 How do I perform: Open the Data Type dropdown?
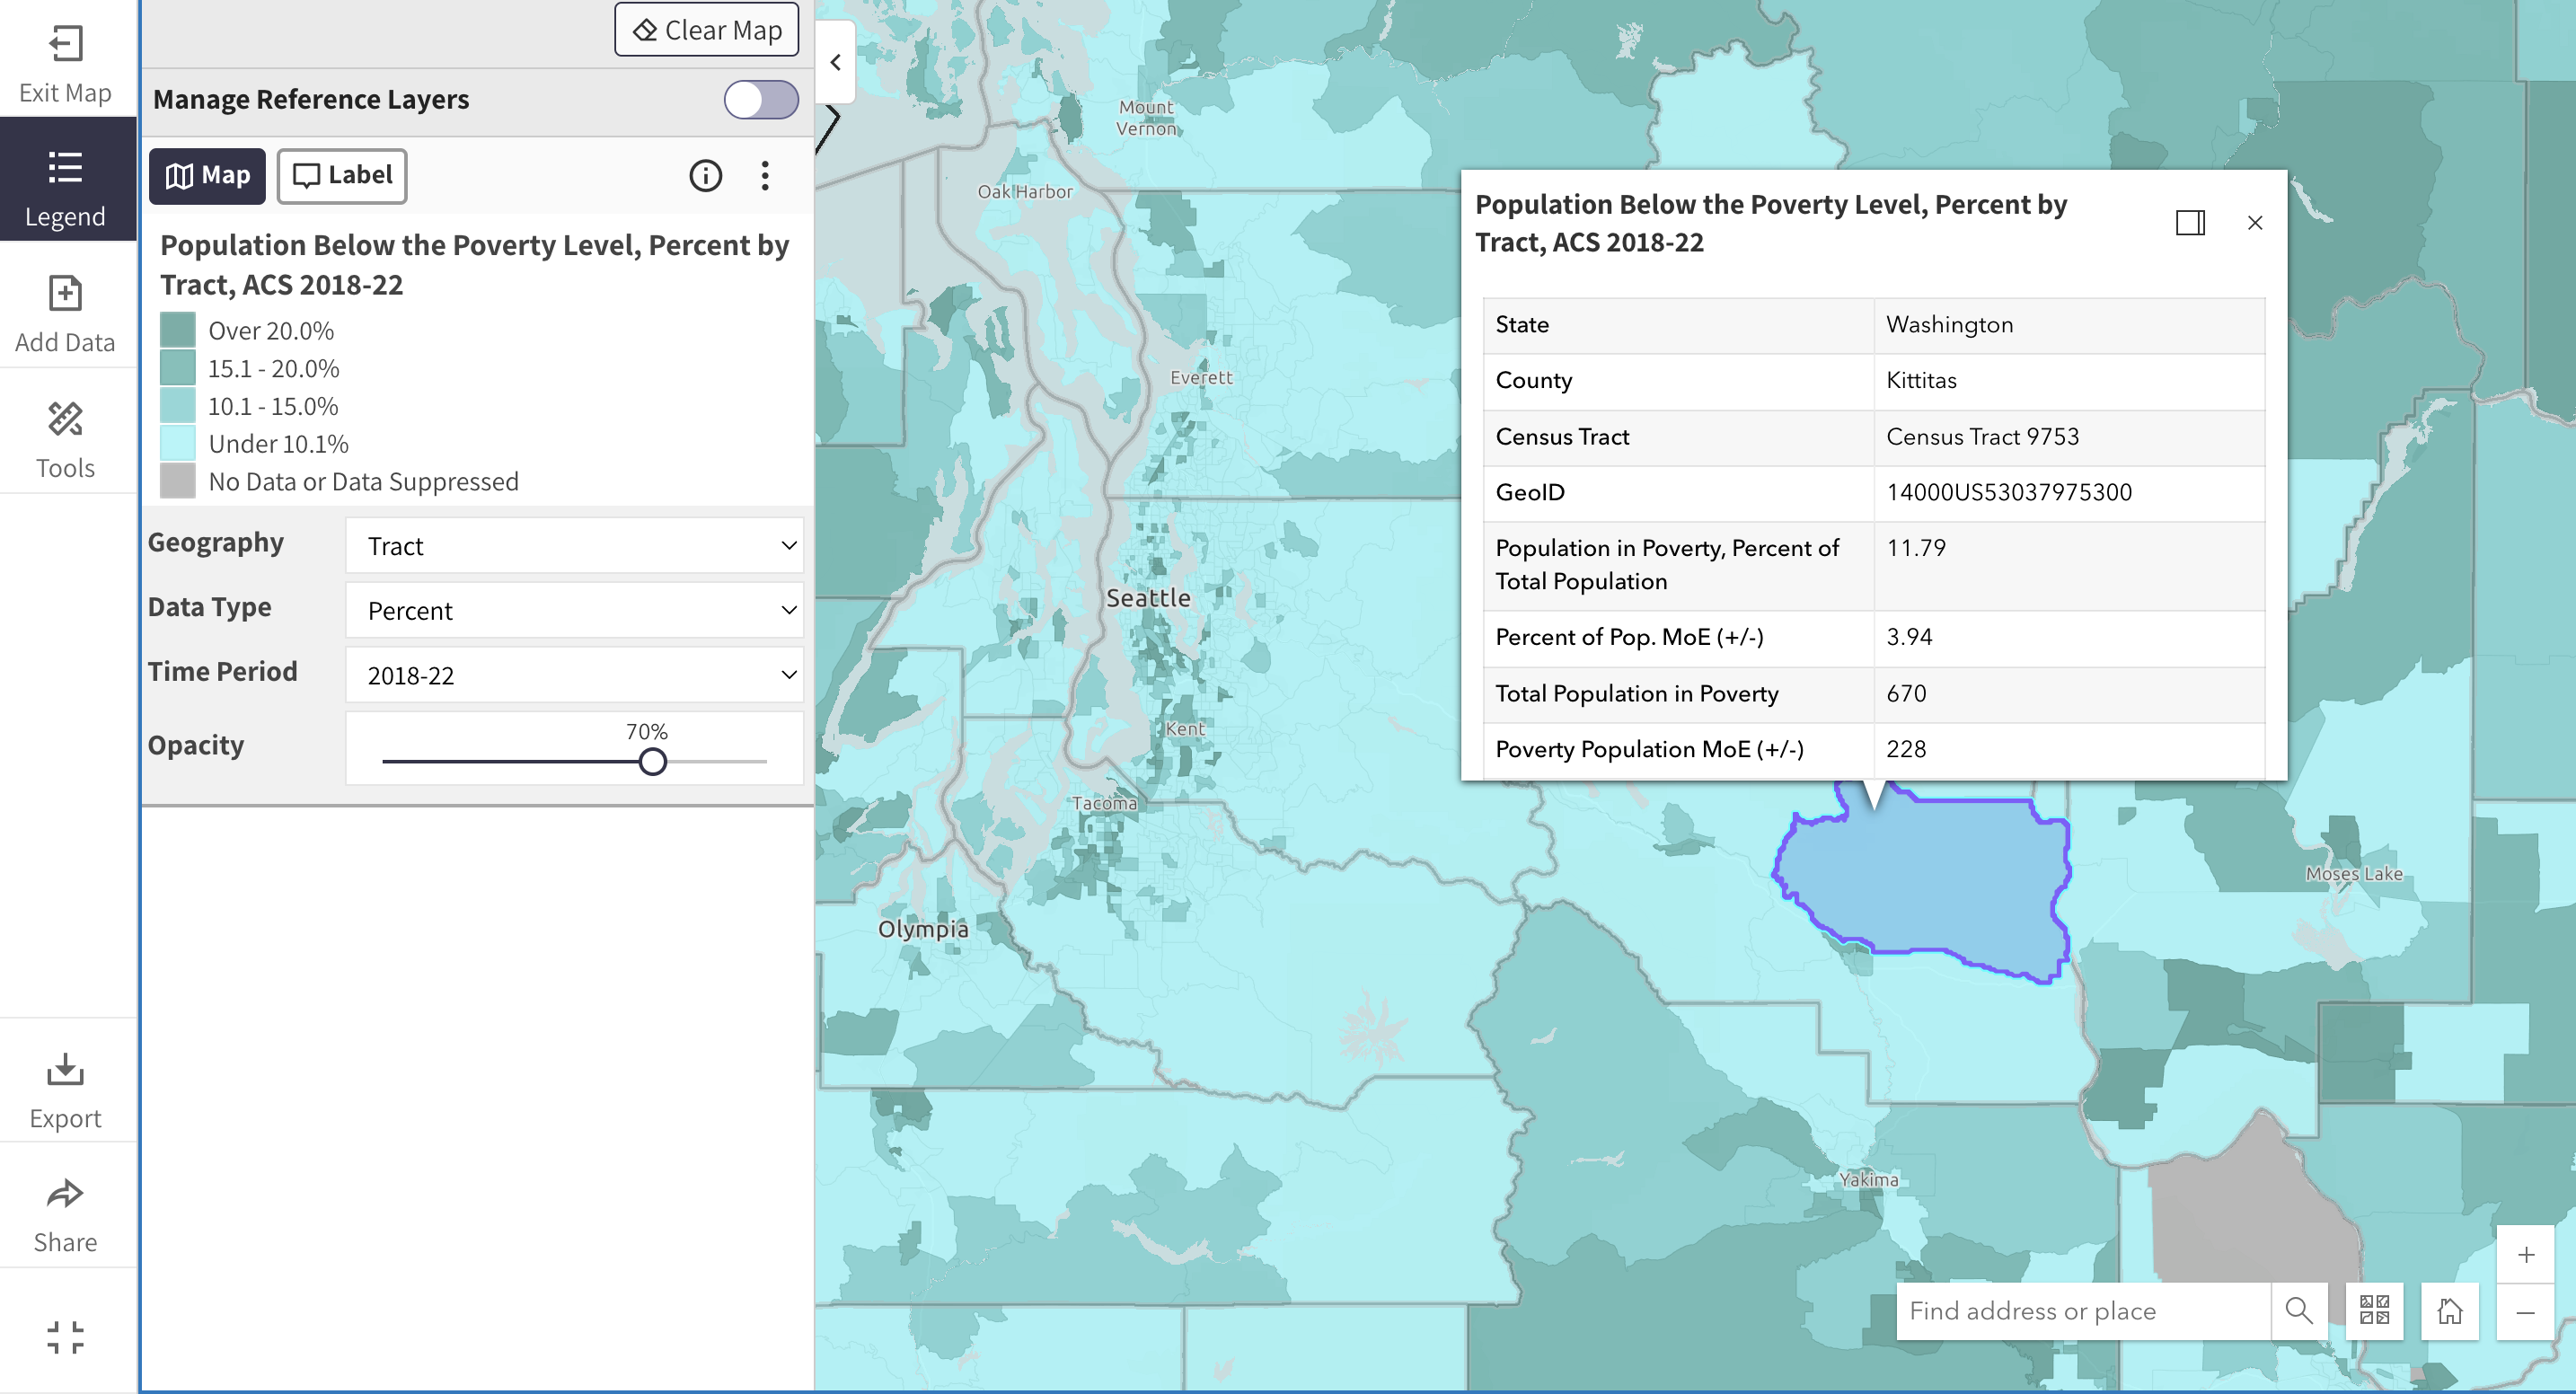574,610
